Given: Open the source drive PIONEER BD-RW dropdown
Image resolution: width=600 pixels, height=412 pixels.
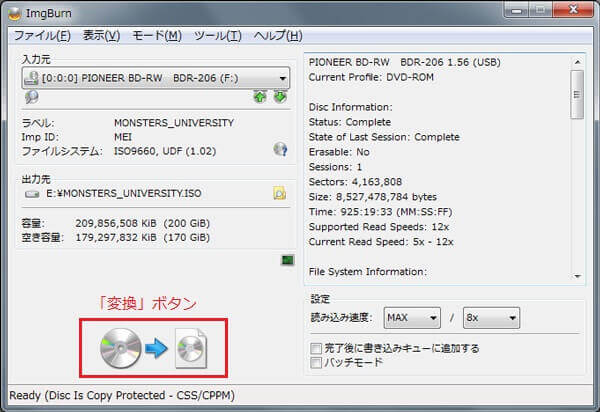Looking at the screenshot, I should click(156, 78).
